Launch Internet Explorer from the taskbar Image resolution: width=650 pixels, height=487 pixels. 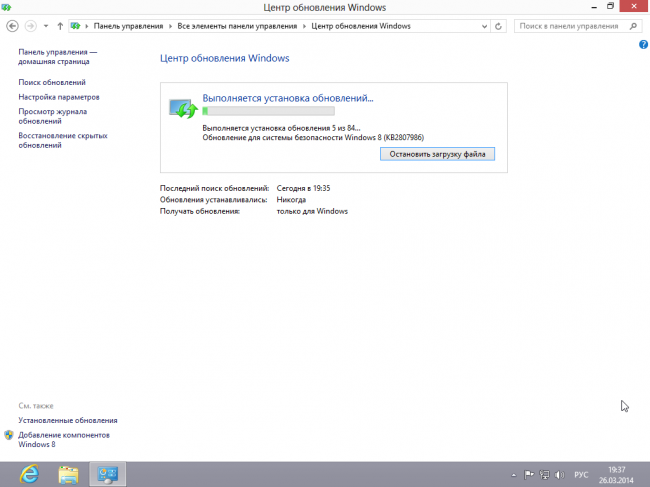tap(29, 473)
